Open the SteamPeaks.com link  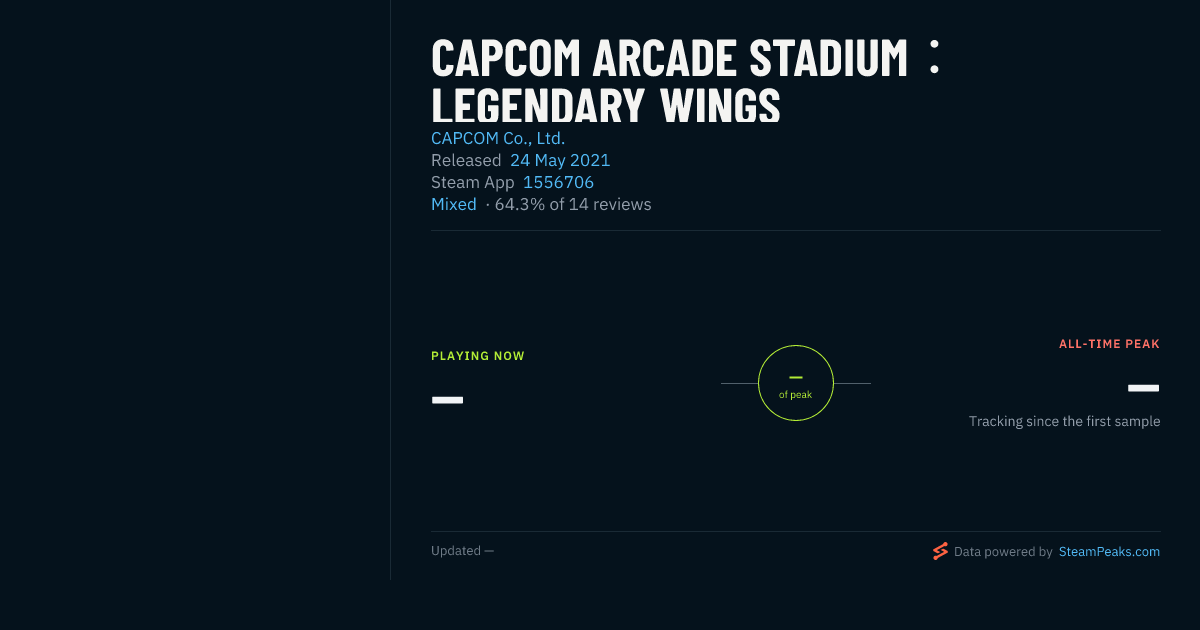click(1109, 552)
